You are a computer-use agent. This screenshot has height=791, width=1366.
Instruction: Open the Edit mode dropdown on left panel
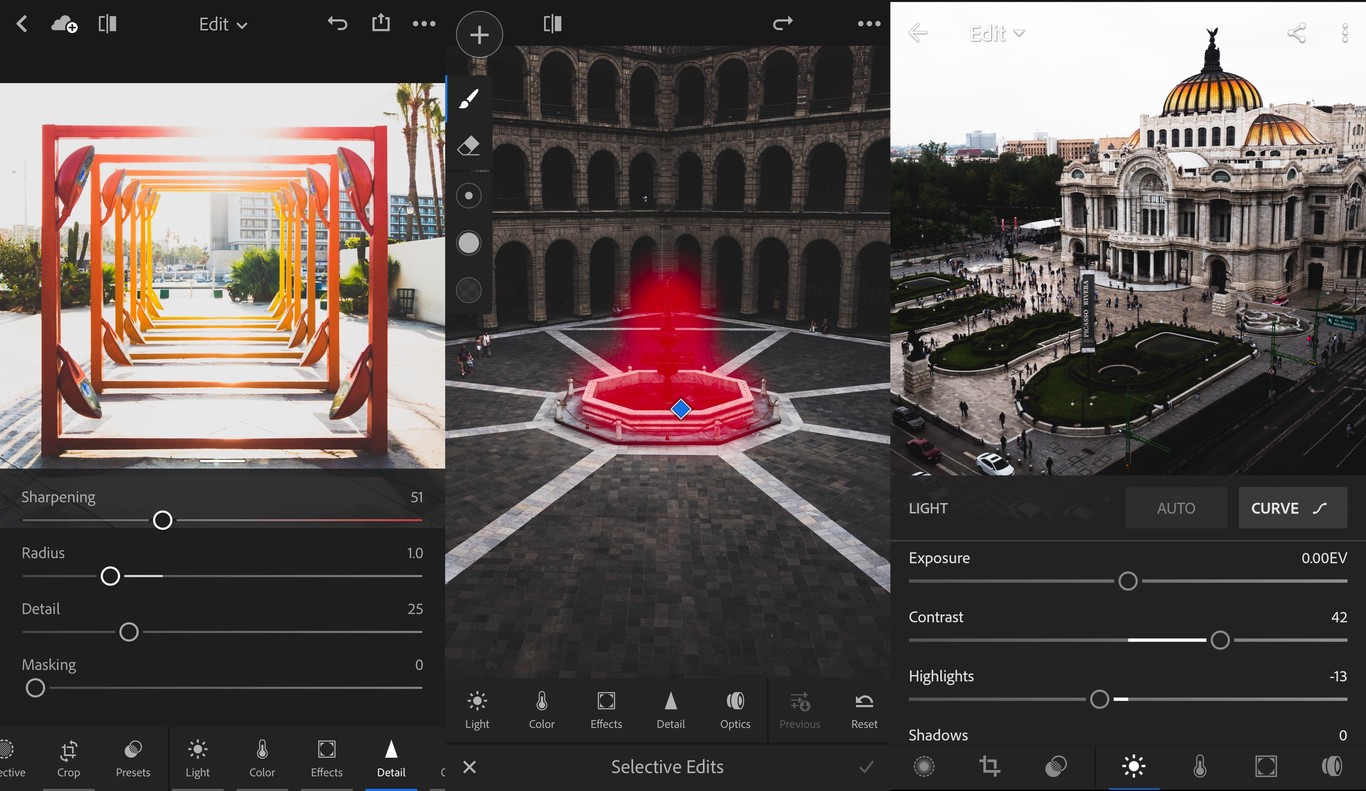coord(222,24)
